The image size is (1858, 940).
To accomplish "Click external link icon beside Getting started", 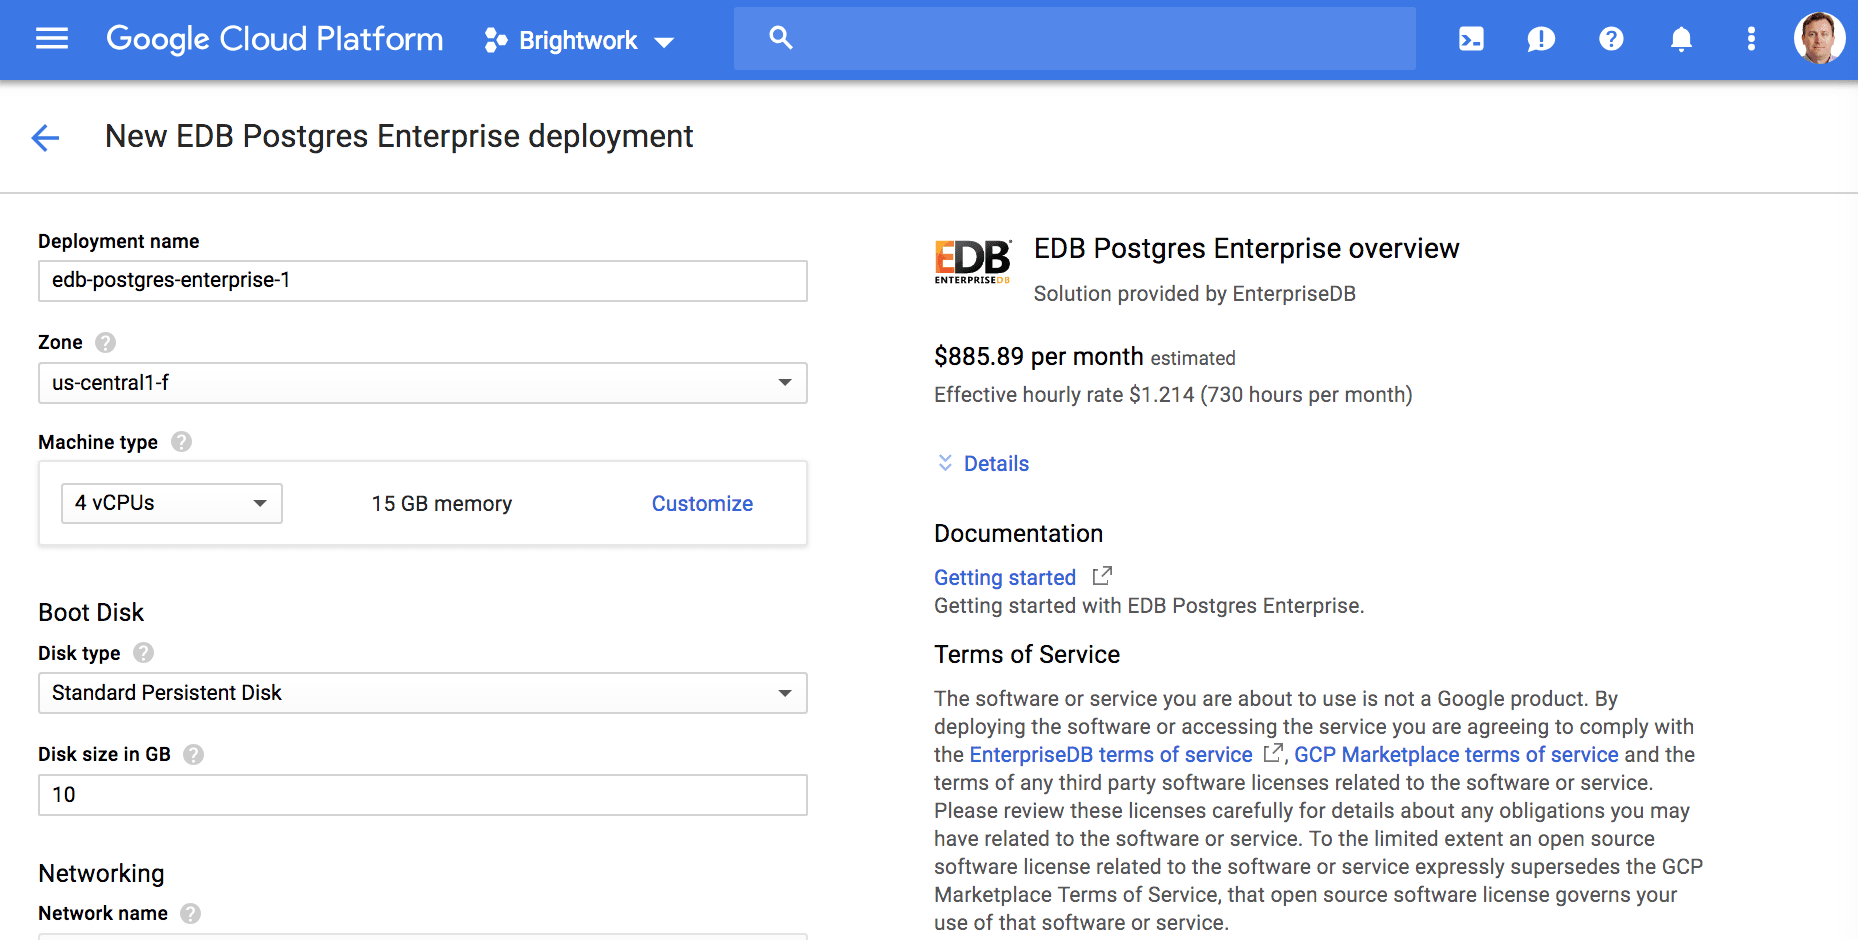I will coord(1102,576).
